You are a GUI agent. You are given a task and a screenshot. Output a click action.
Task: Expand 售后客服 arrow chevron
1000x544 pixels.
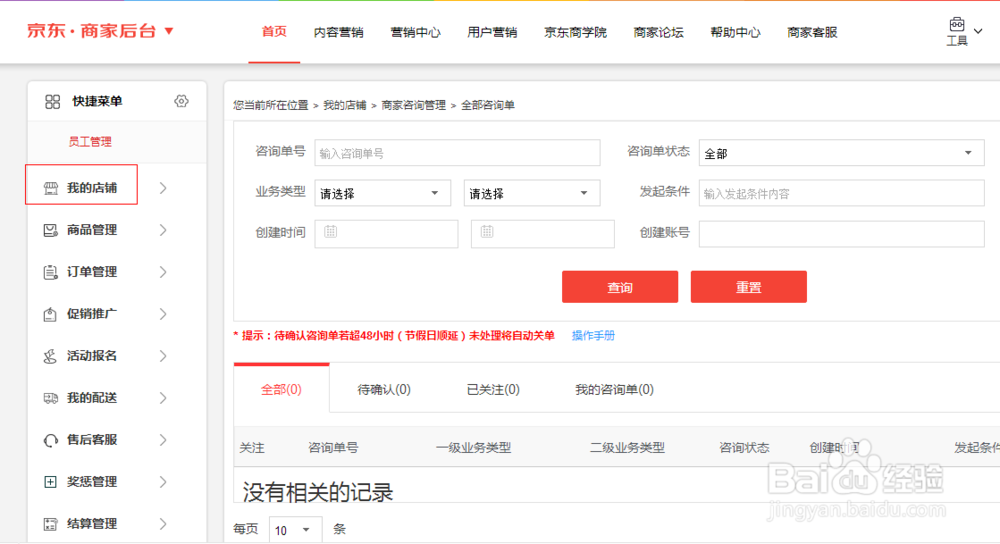(x=163, y=440)
